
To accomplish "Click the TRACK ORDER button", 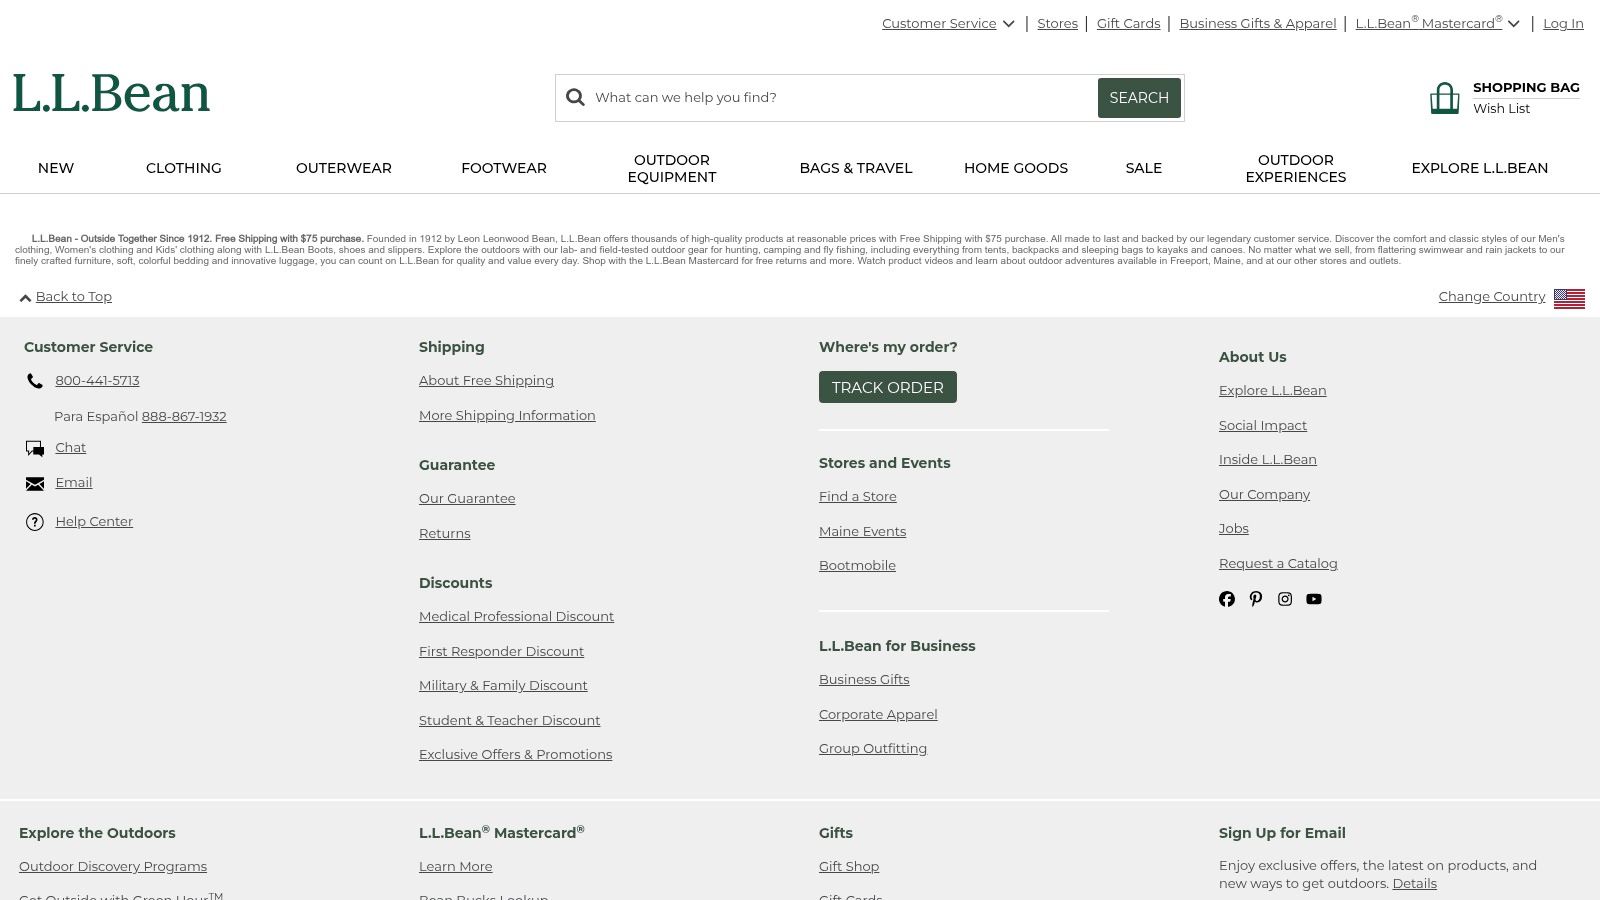I will (888, 387).
